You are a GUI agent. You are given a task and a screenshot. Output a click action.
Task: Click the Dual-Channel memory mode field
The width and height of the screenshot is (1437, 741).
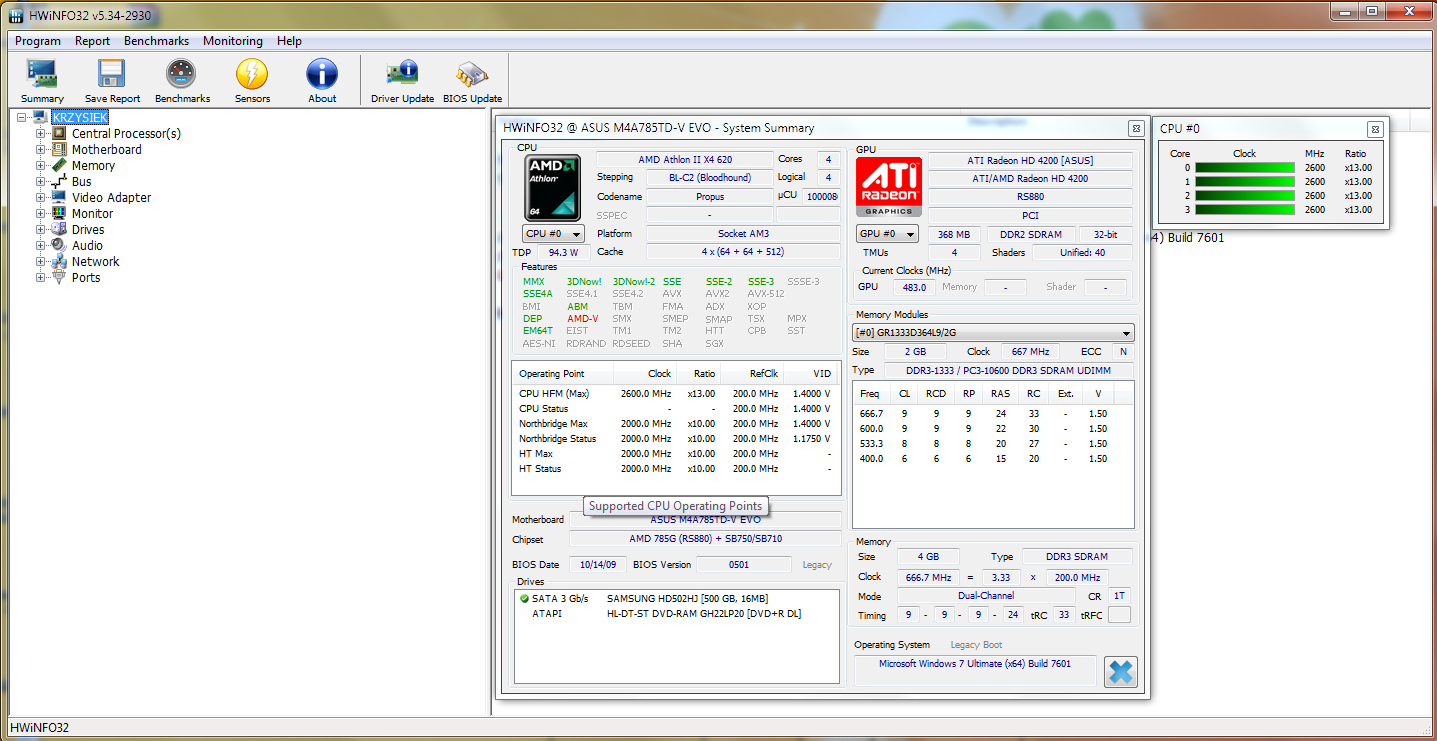click(x=986, y=596)
